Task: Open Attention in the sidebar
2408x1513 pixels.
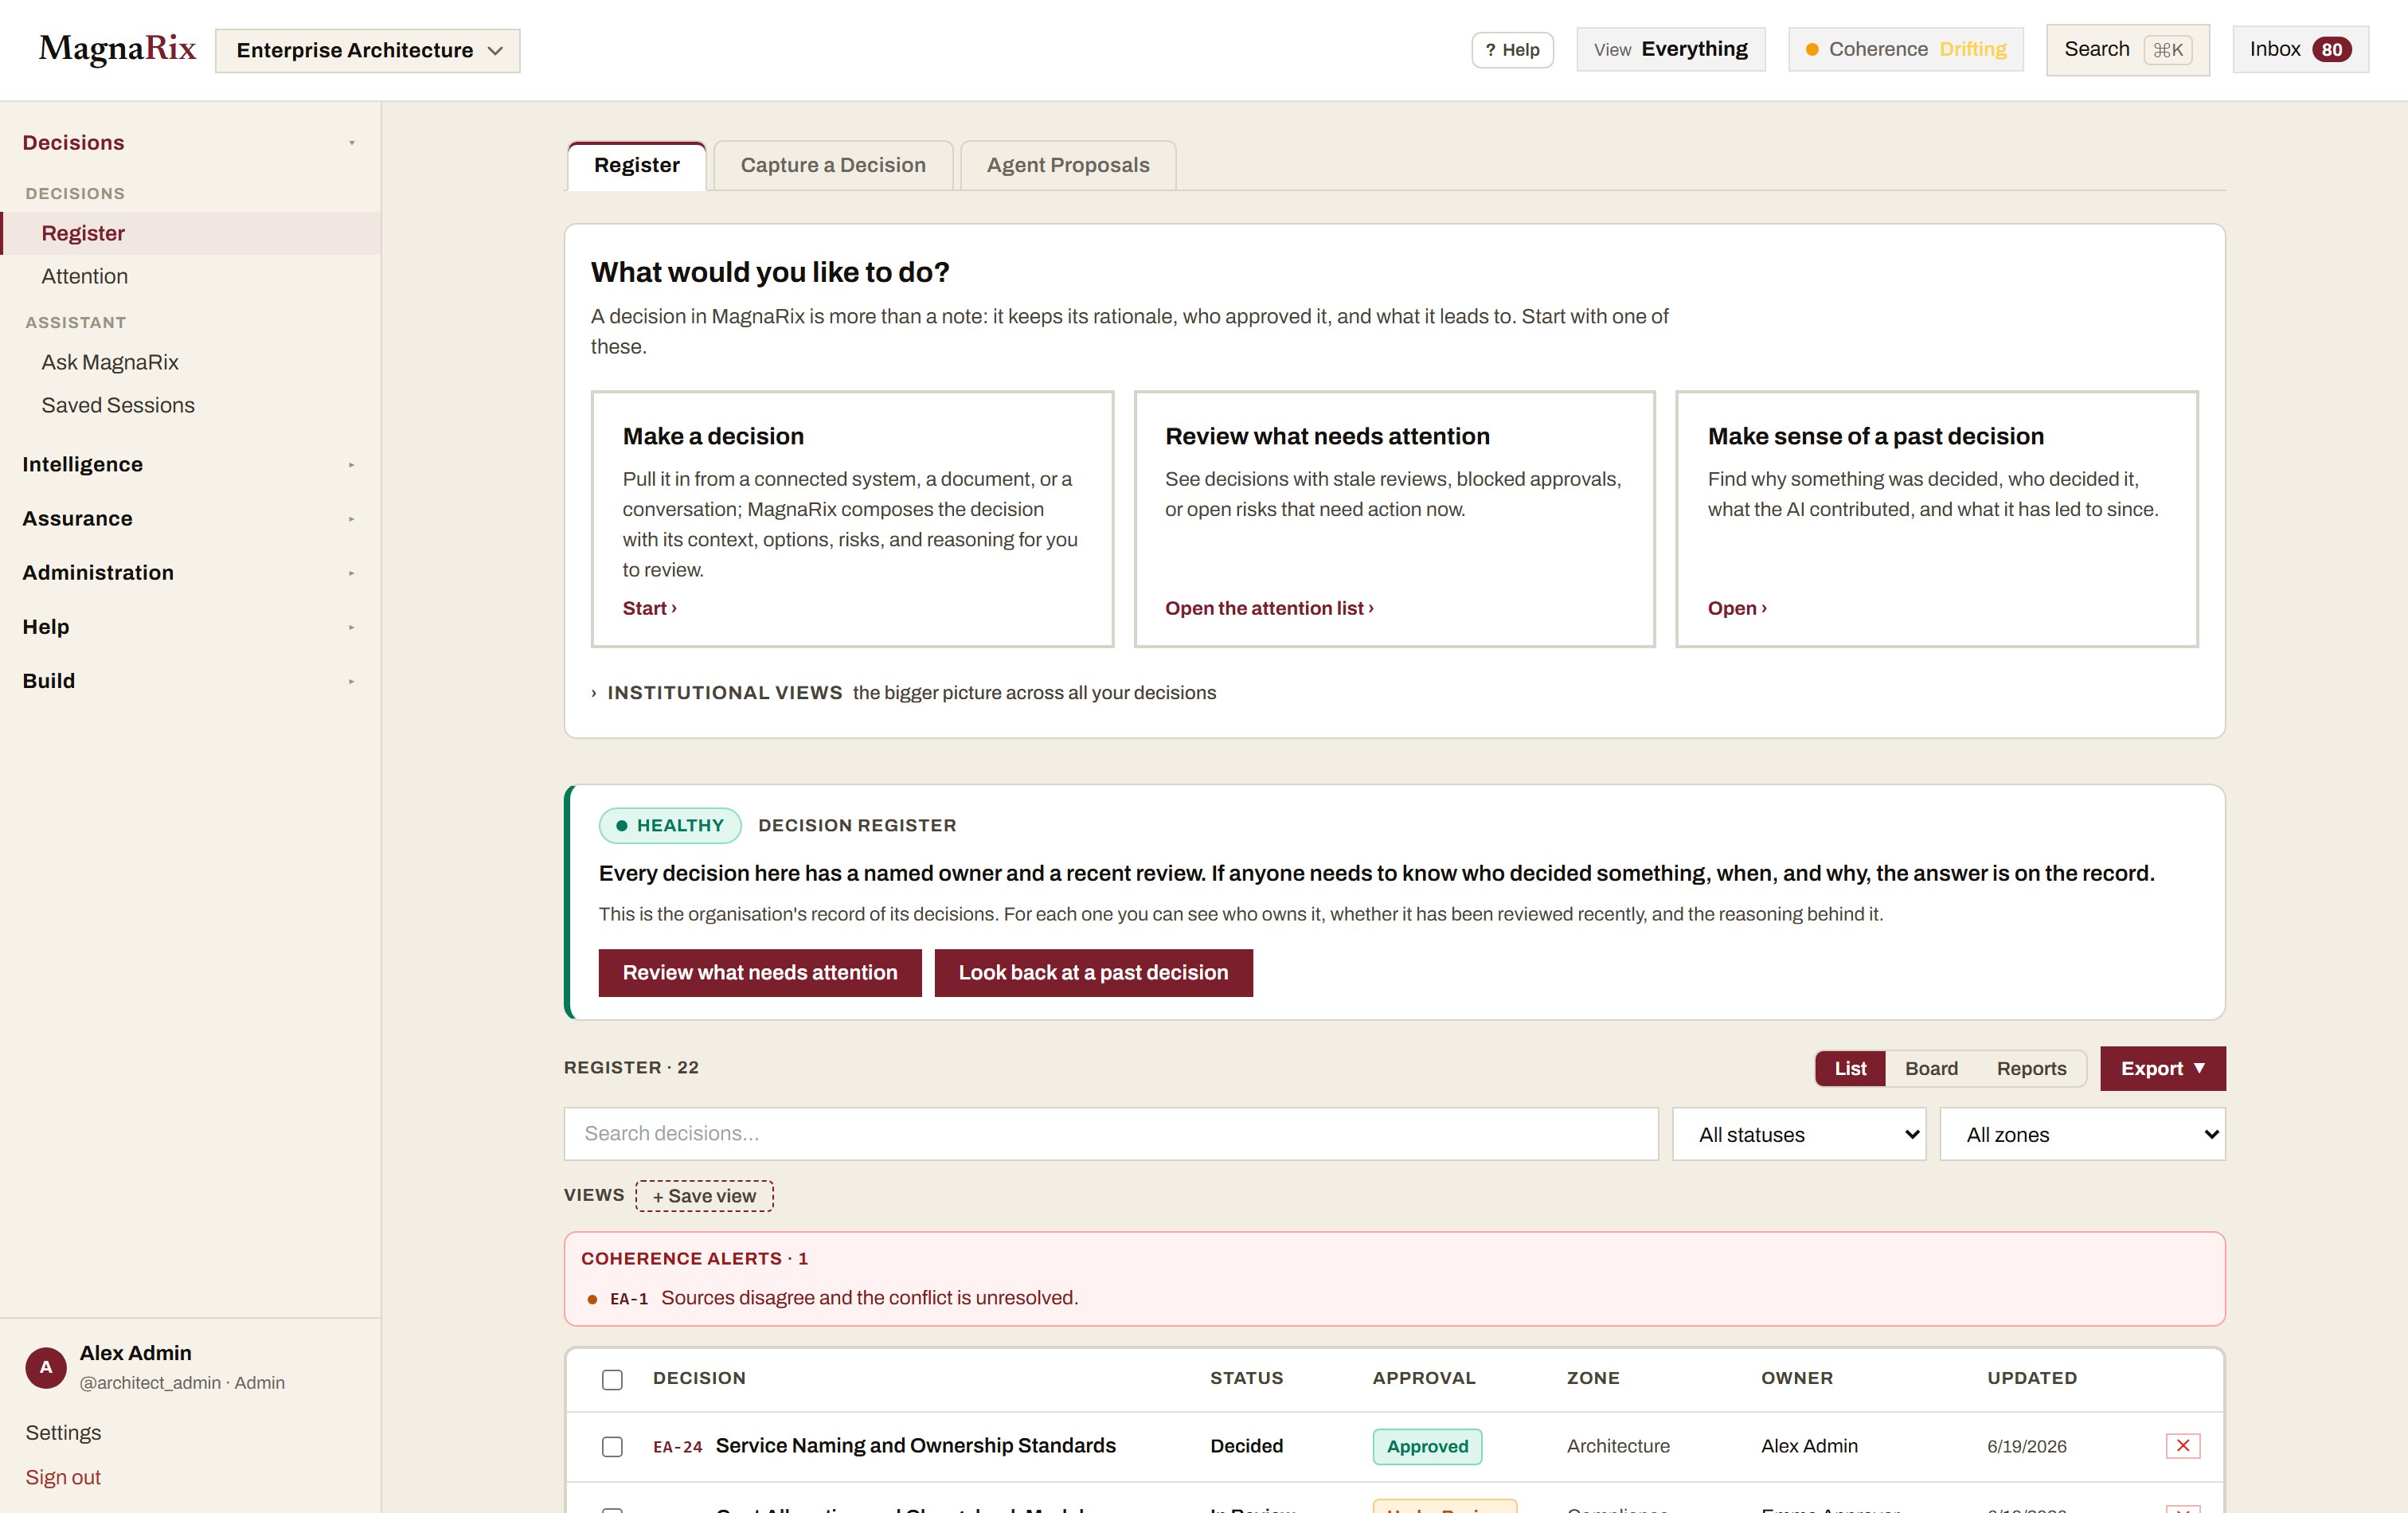Action: pyautogui.click(x=190, y=276)
